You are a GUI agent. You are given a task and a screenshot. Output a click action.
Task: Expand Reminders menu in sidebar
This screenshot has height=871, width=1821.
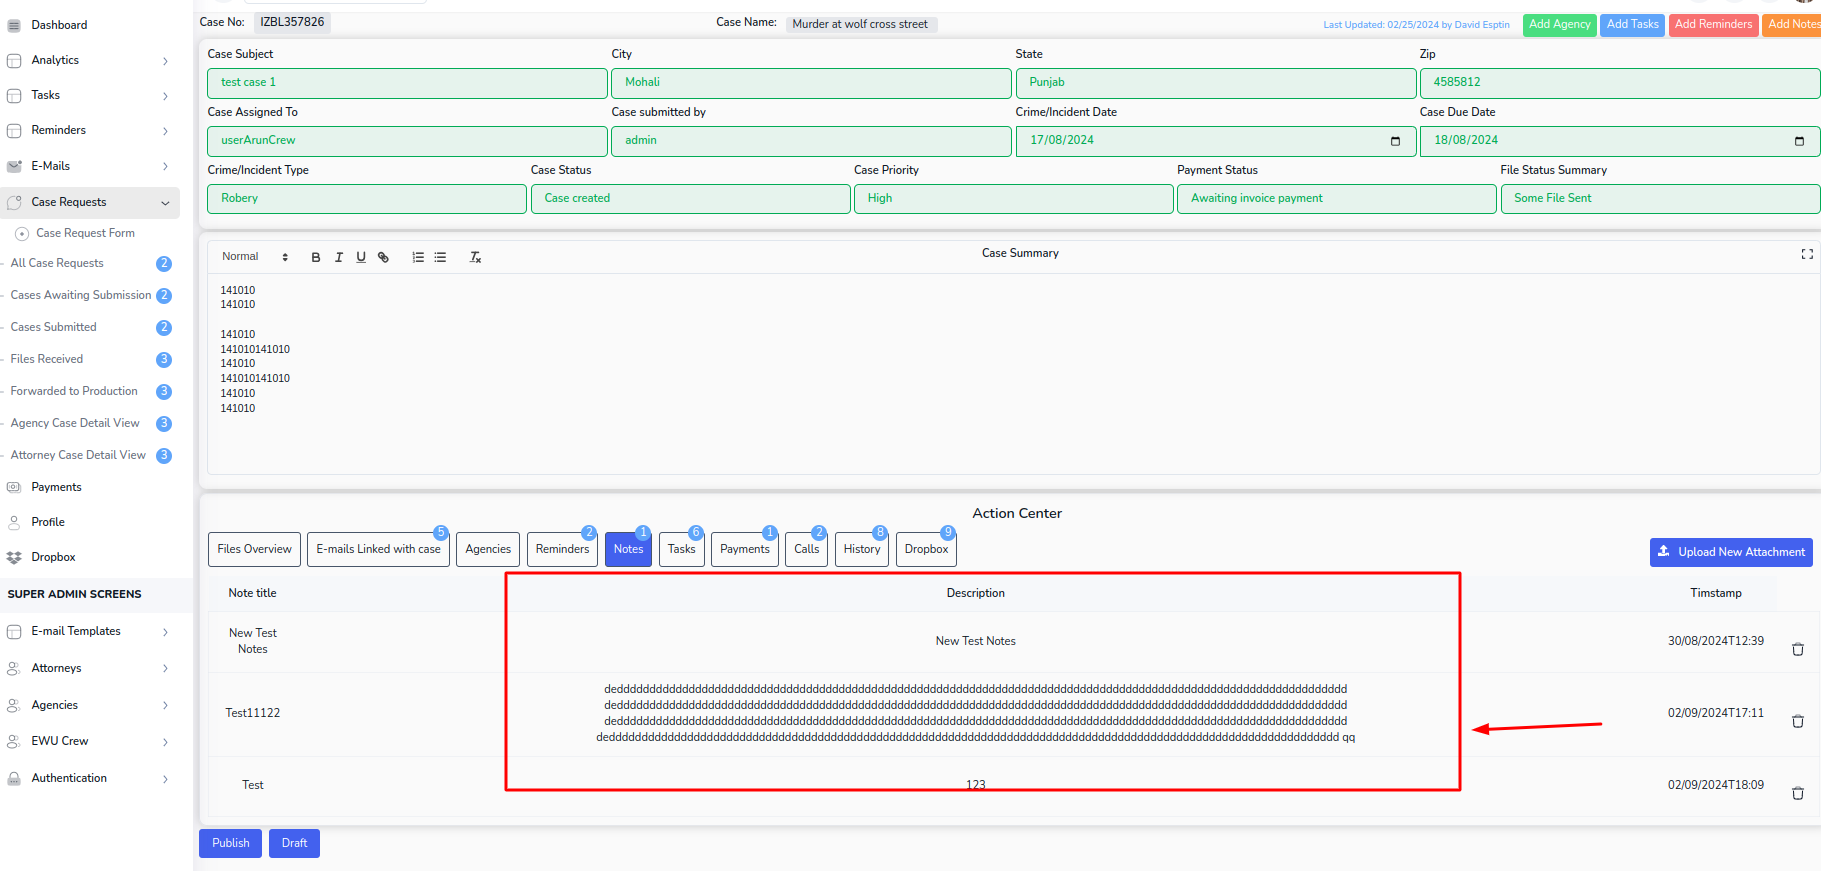click(90, 130)
